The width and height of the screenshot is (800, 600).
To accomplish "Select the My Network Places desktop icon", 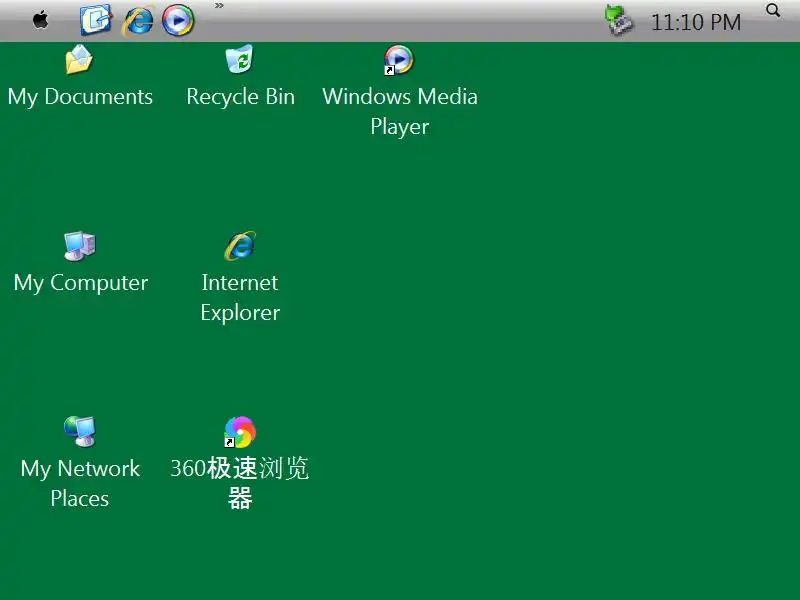I will click(80, 432).
